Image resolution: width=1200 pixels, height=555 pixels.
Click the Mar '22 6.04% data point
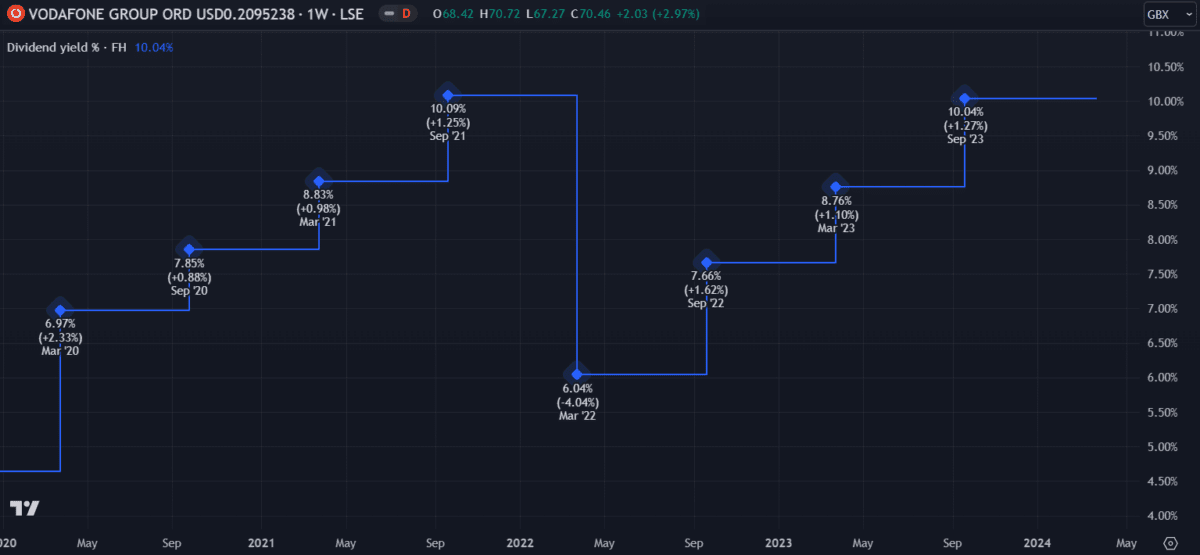click(577, 374)
